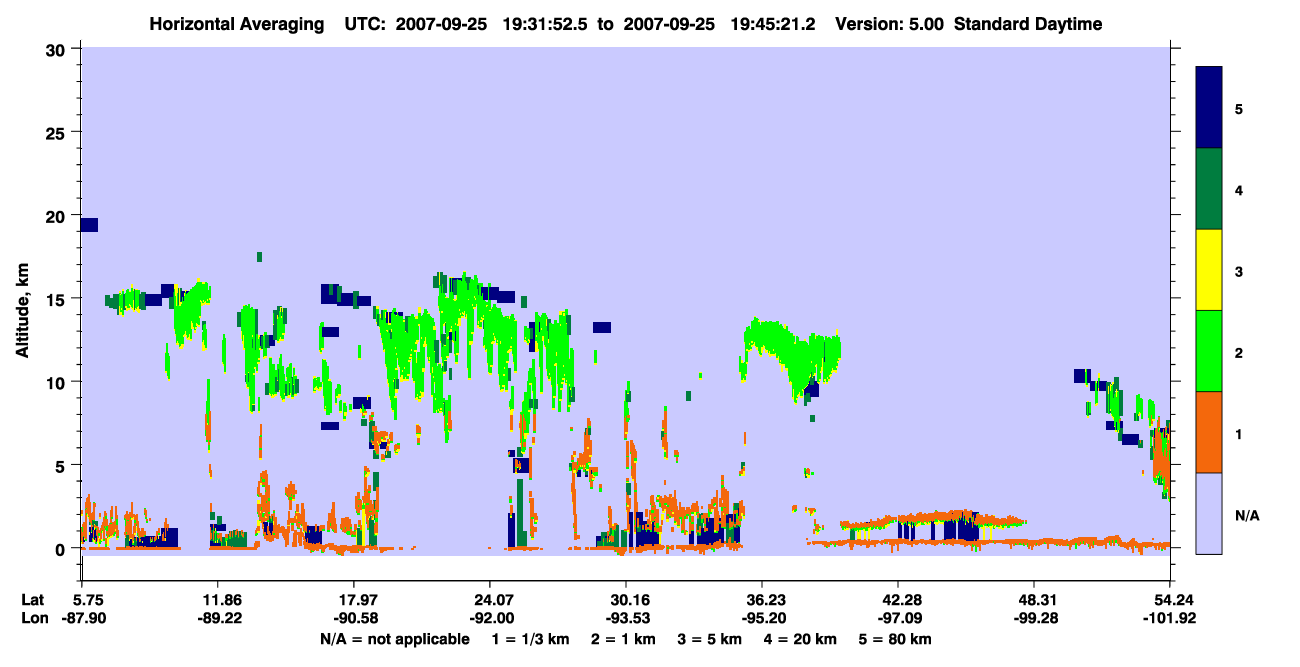Viewport: 1300px width, 667px height.
Task: Click the '5 = 80 km' legend note
Action: pyautogui.click(x=893, y=639)
